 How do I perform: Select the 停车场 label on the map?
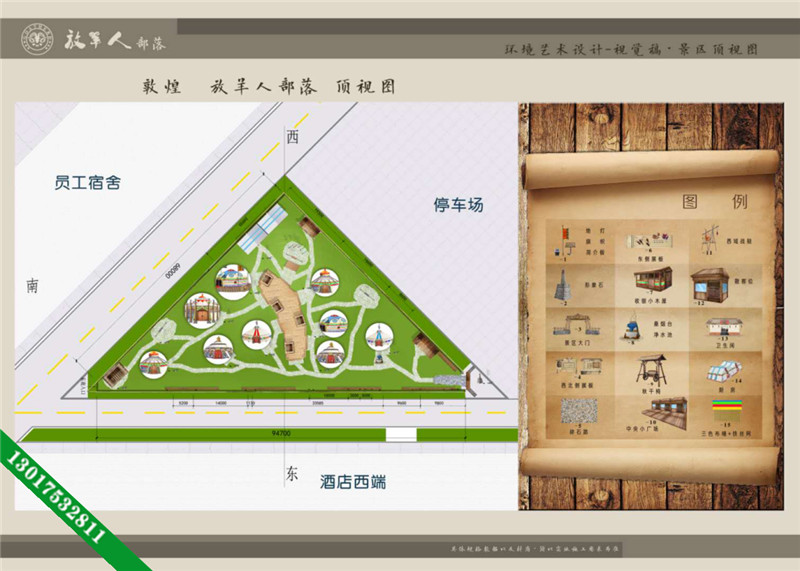click(x=458, y=205)
